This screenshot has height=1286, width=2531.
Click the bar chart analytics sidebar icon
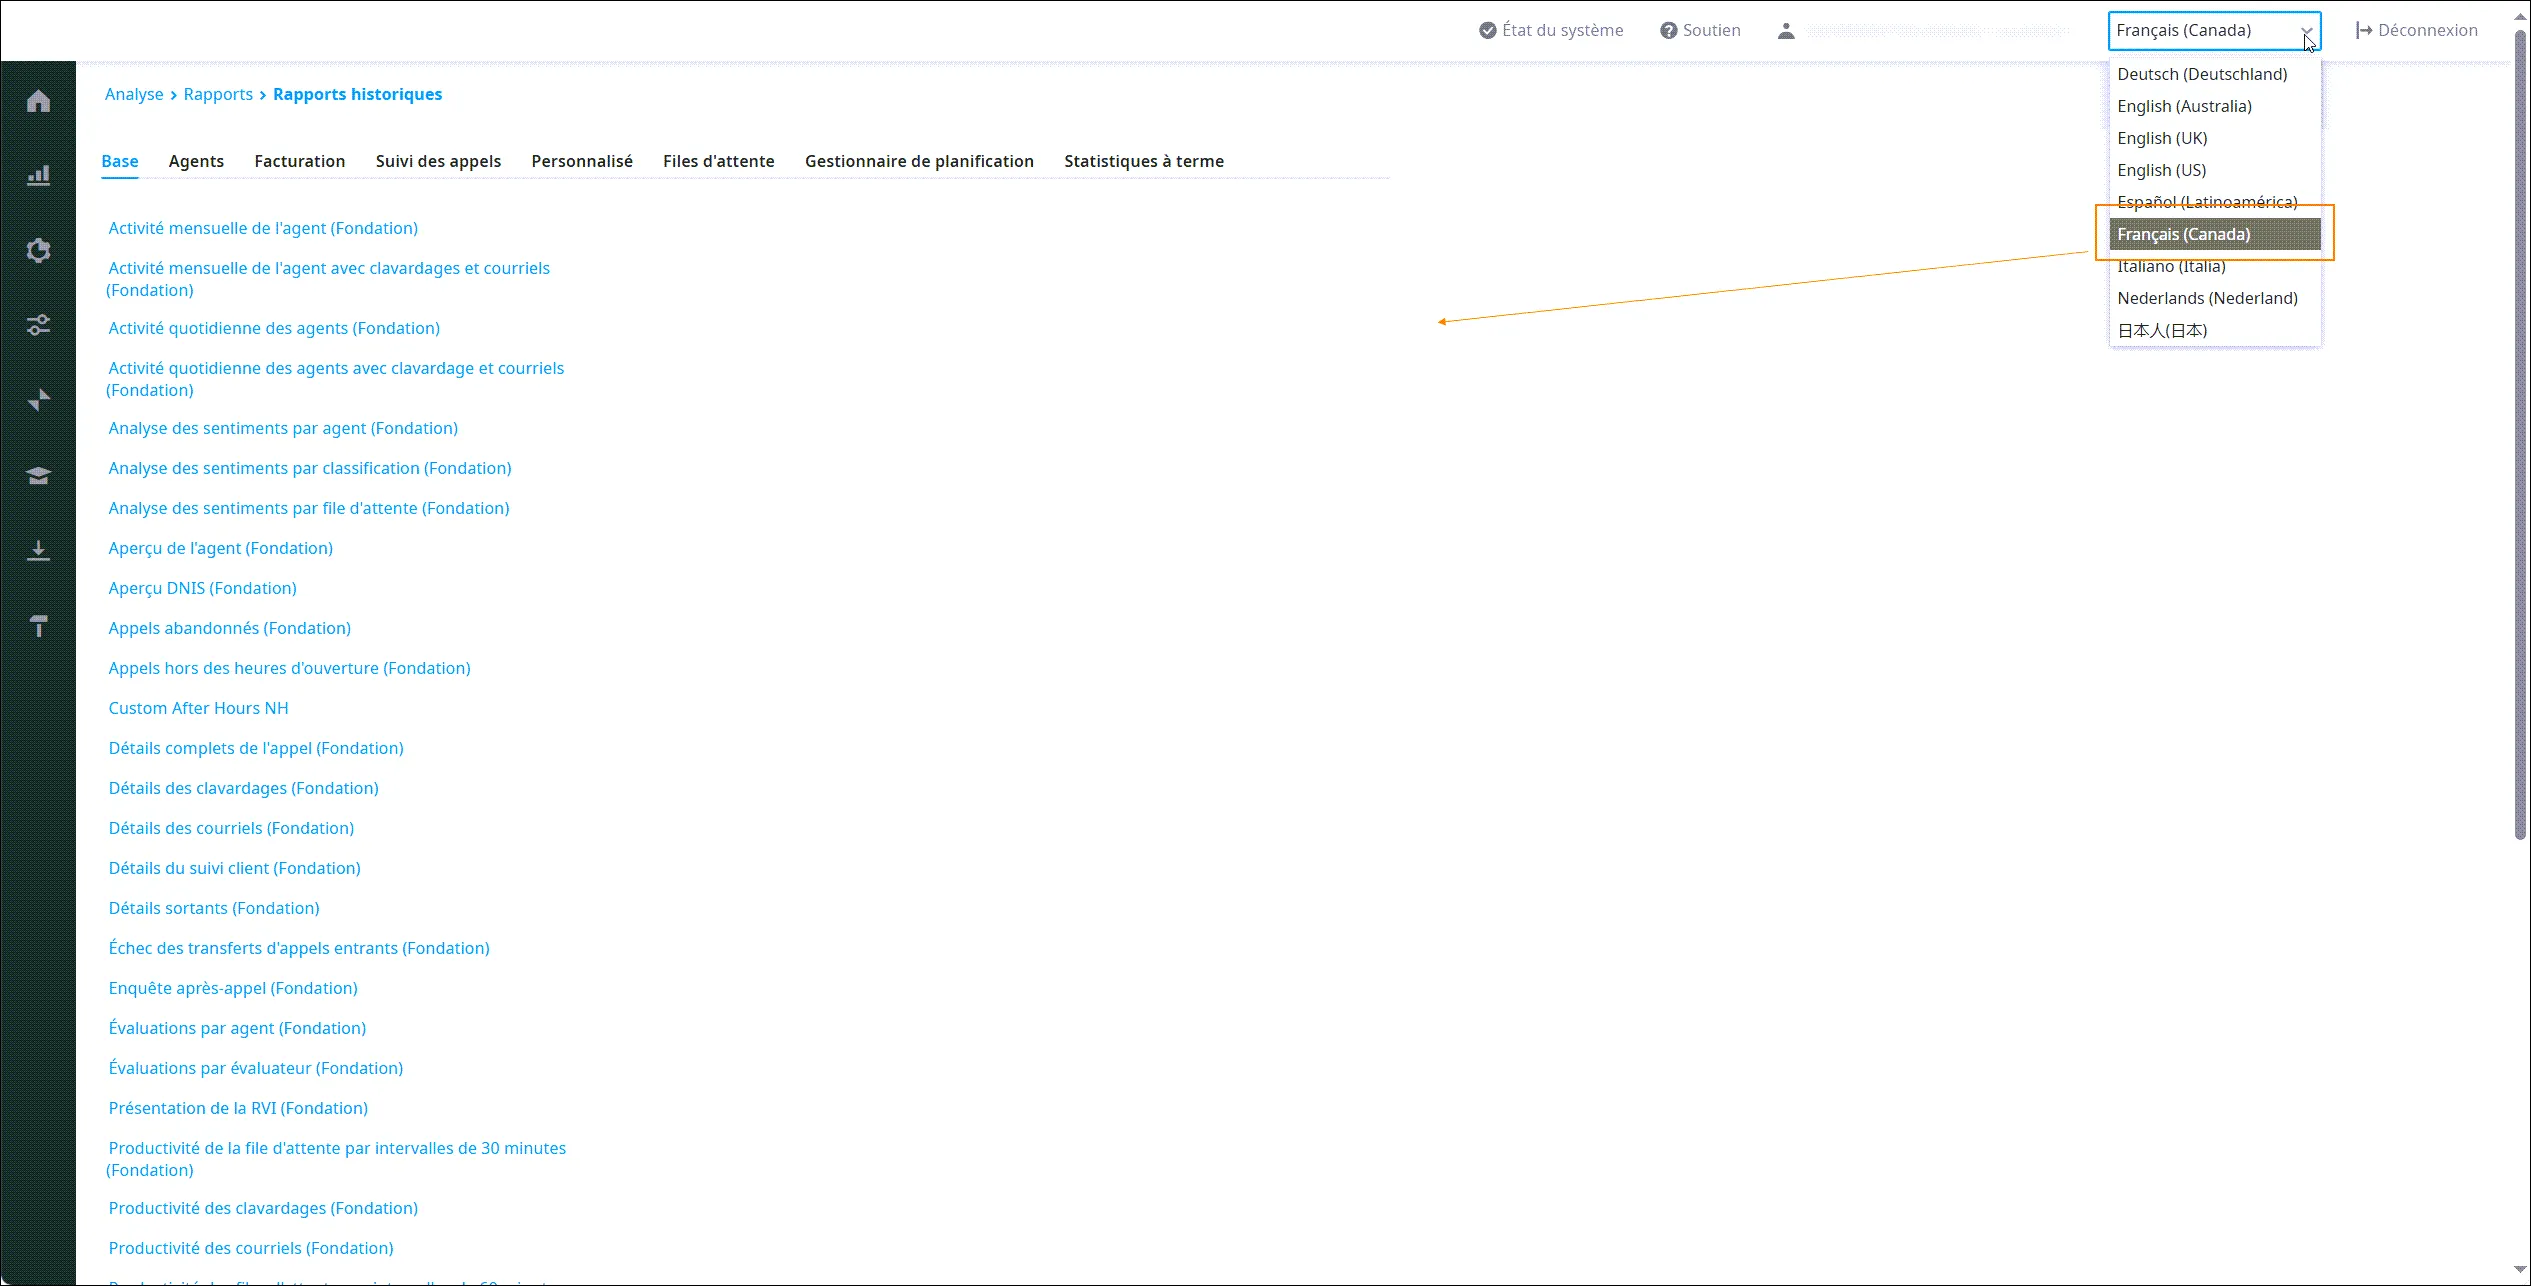(38, 176)
